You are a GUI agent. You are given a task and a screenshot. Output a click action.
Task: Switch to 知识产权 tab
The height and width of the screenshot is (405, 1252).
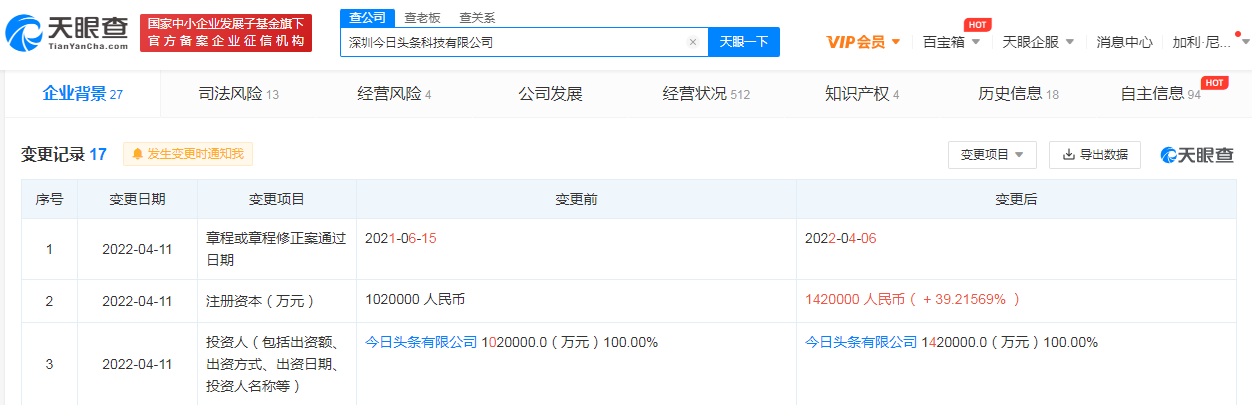pyautogui.click(x=862, y=94)
